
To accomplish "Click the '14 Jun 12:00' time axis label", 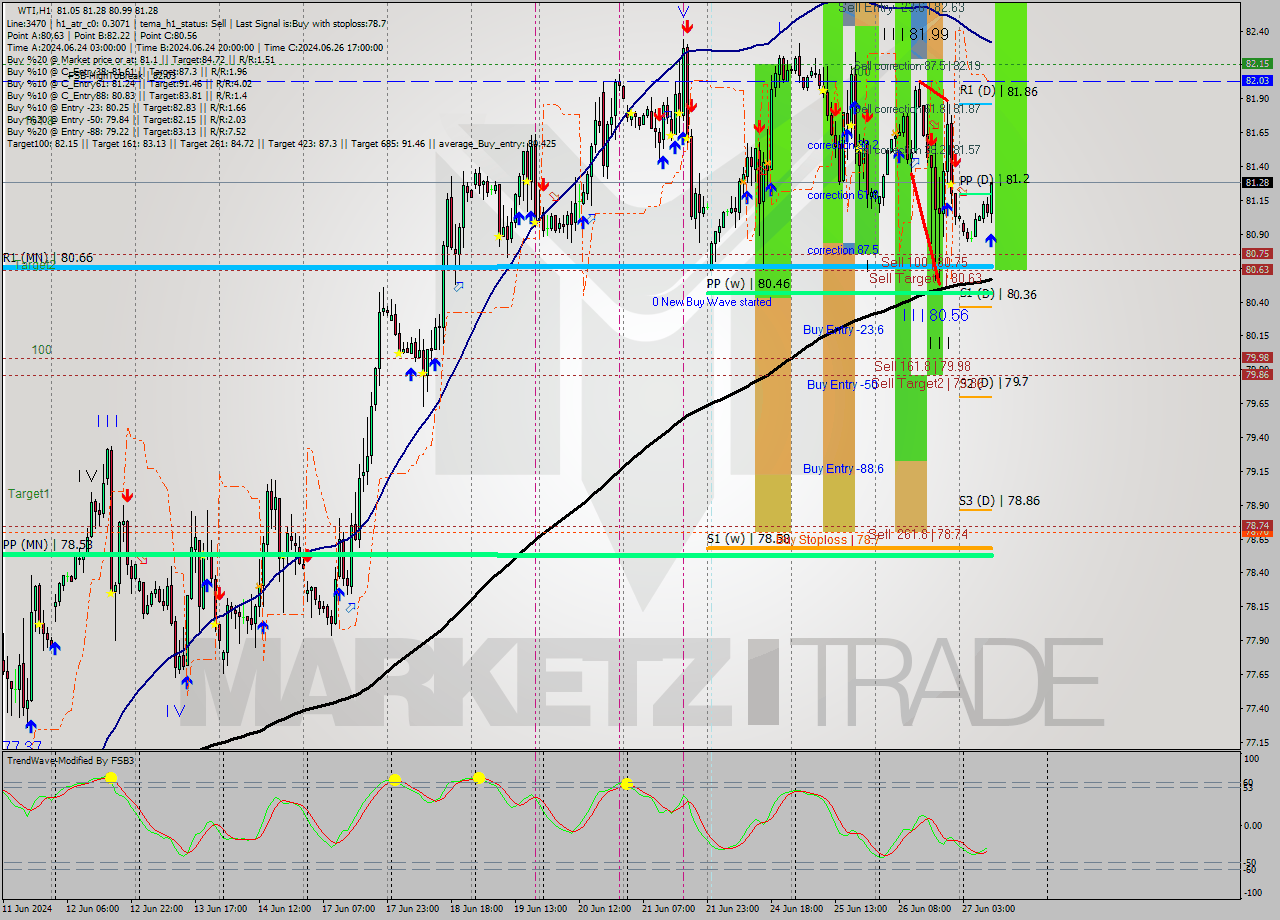I will click(283, 908).
